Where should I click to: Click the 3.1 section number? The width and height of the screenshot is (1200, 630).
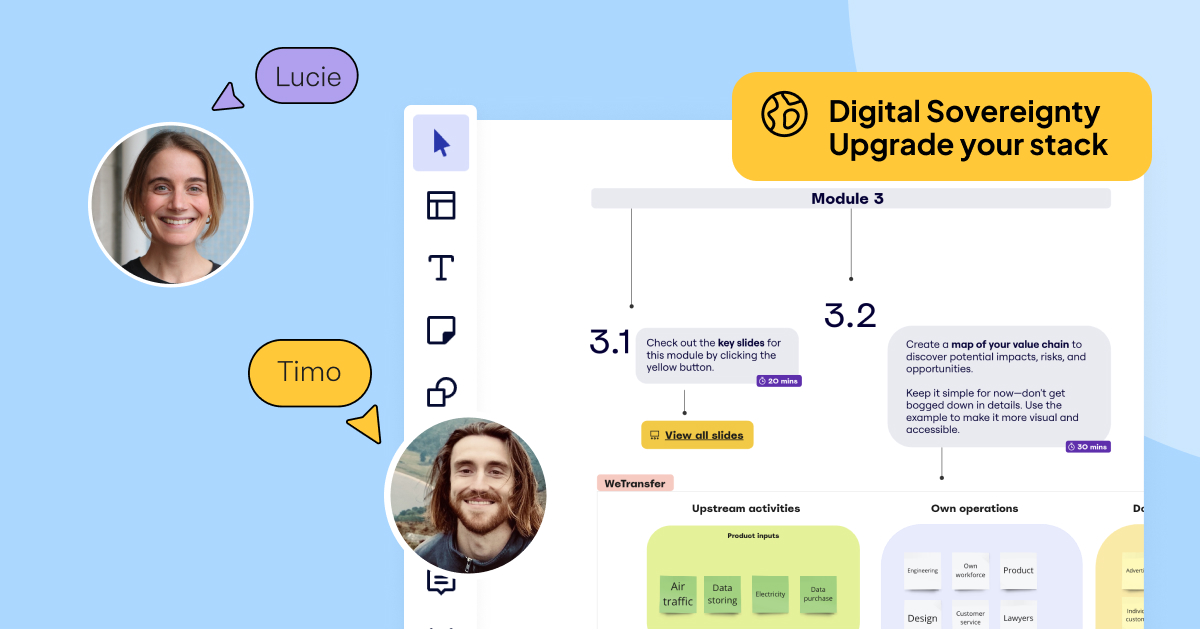(609, 342)
